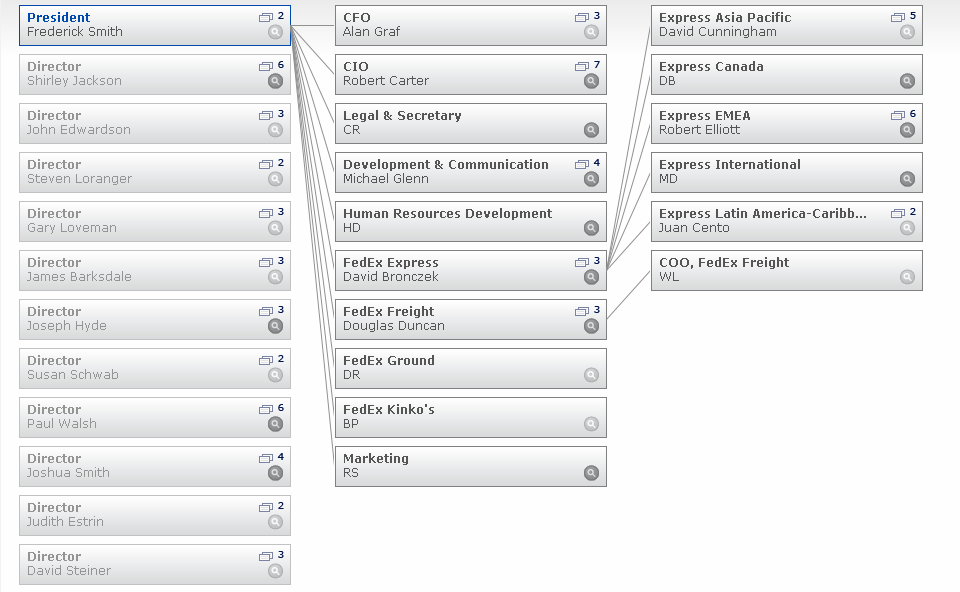This screenshot has width=960, height=592.
Task: Click magnifier icon on FedEx Kinko's card
Action: (591, 424)
